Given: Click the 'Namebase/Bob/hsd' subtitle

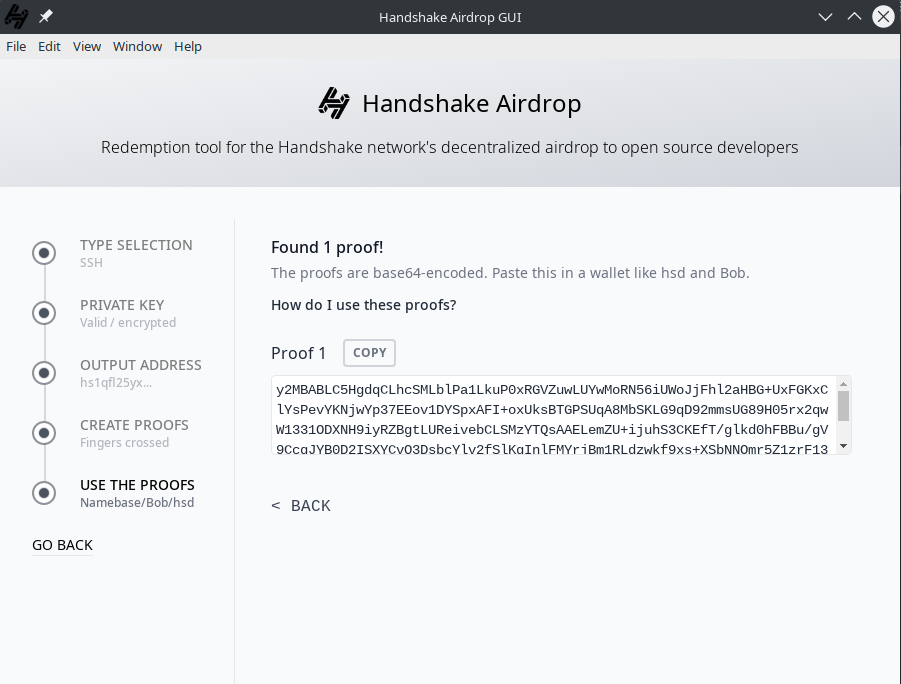Looking at the screenshot, I should coord(137,502).
